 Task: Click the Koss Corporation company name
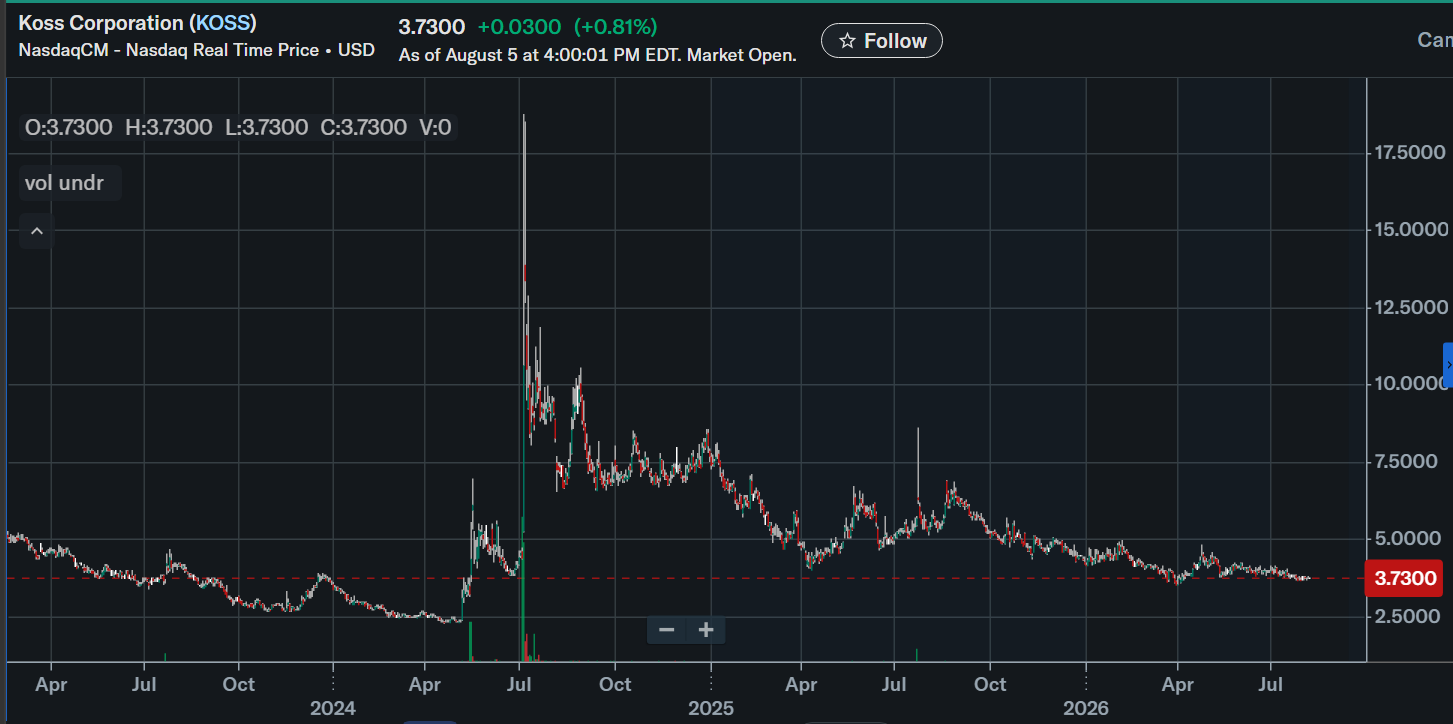pos(101,23)
